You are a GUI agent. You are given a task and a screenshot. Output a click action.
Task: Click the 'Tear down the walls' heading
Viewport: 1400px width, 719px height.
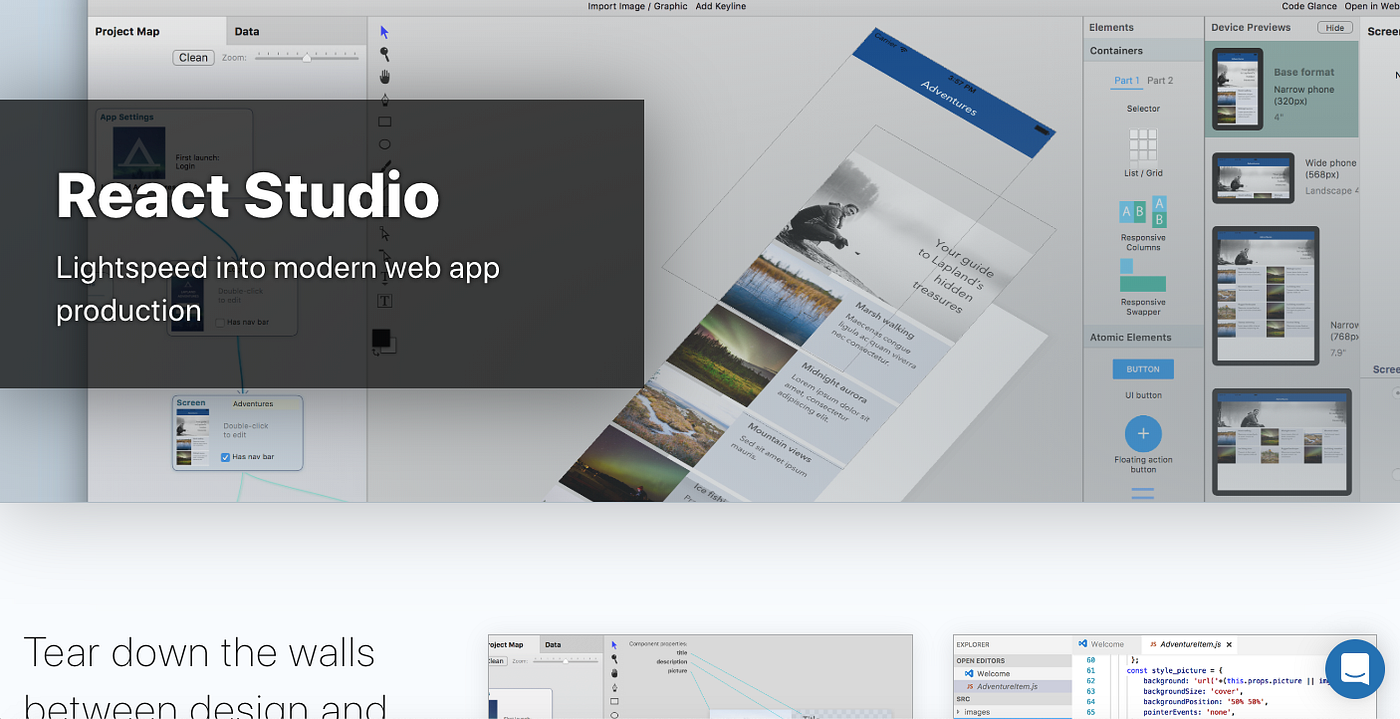pyautogui.click(x=199, y=652)
